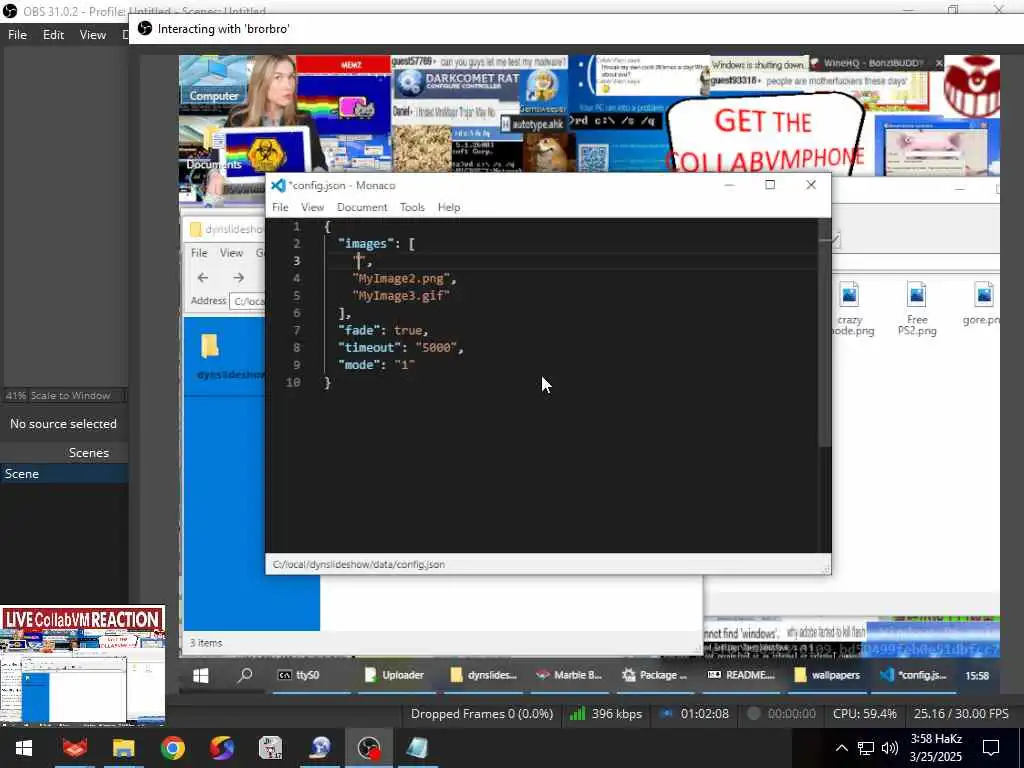Switch to ttyS0 in VM taskbar

298,675
